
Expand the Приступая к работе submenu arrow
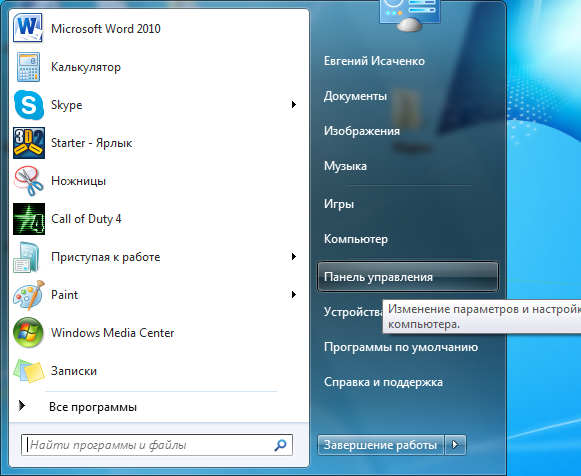(x=294, y=257)
